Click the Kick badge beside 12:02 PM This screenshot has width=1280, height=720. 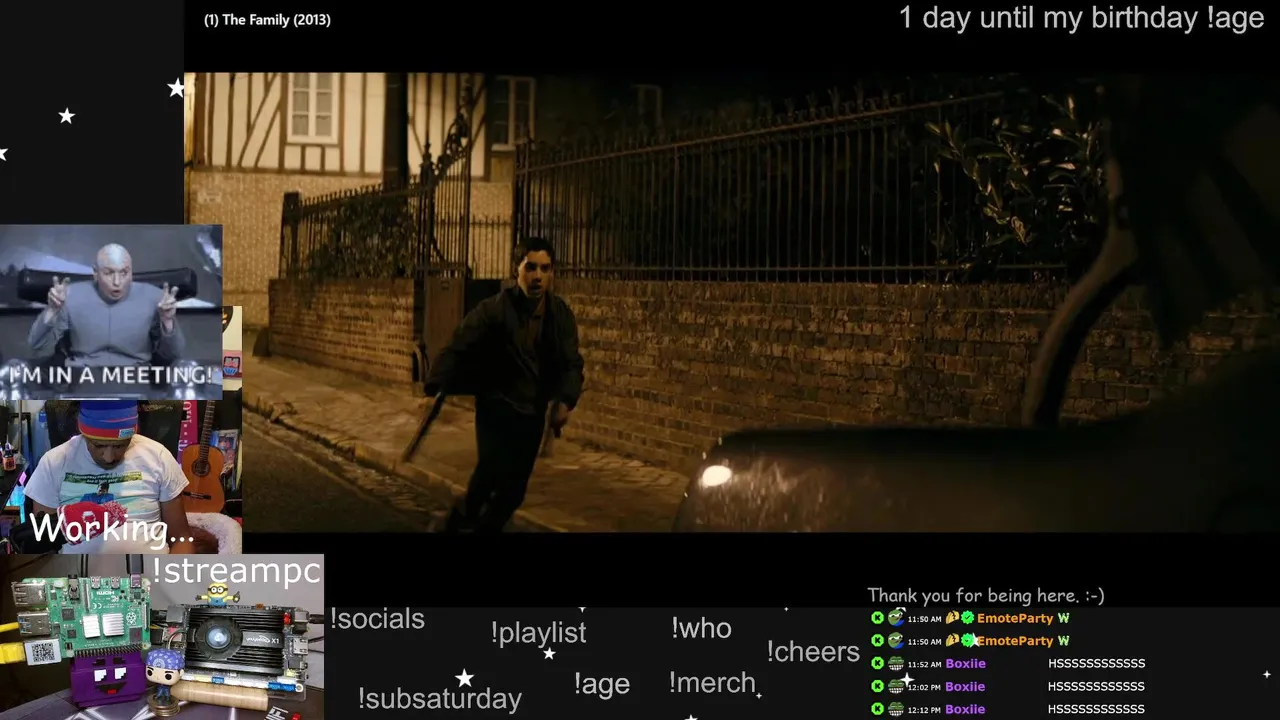coord(877,686)
